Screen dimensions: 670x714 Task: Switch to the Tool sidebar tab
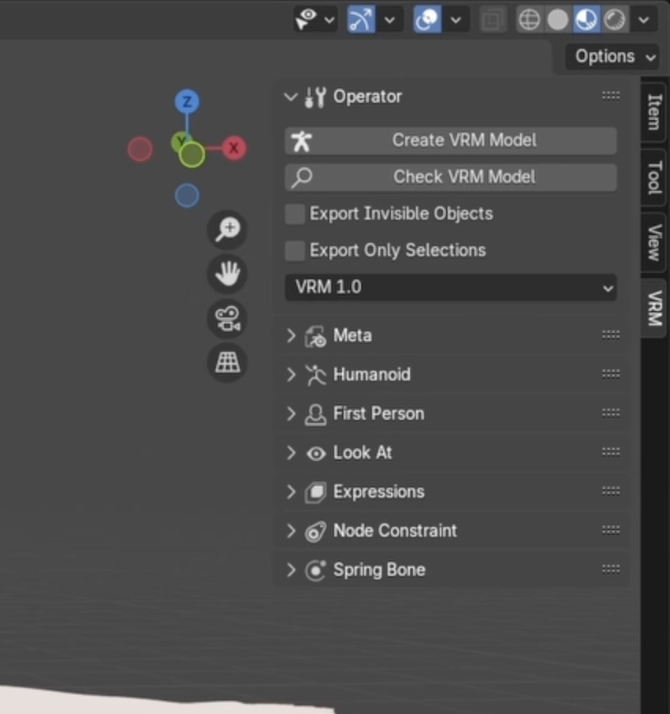coord(654,178)
